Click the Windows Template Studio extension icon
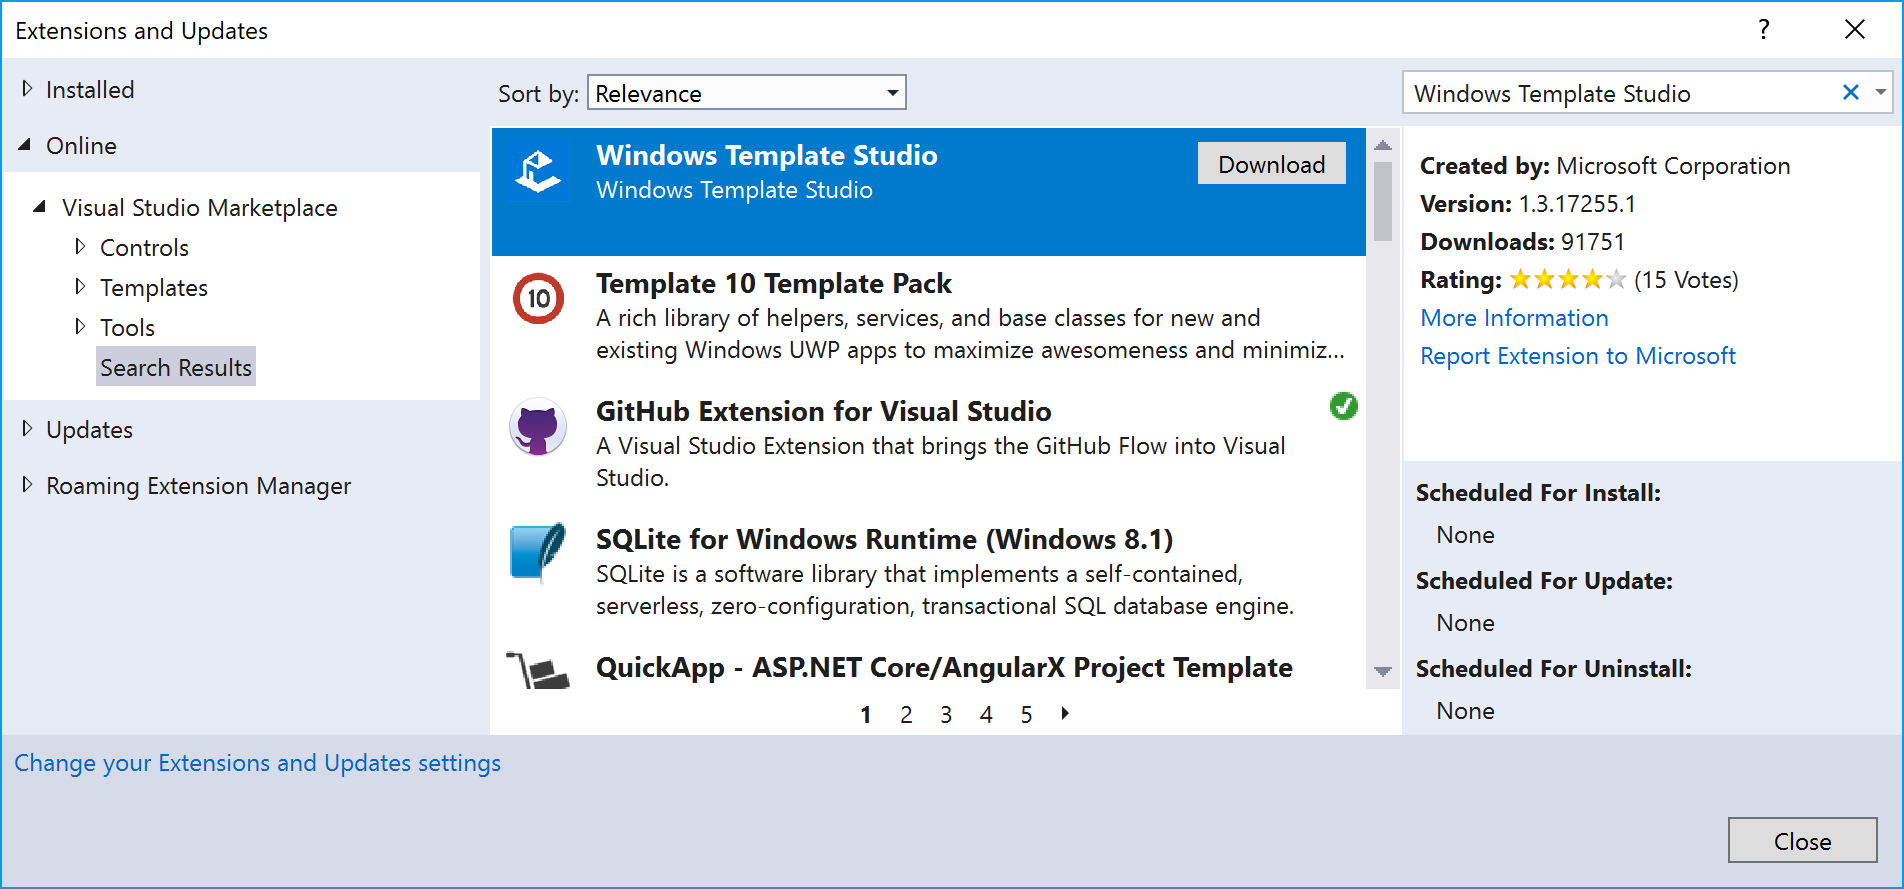The height and width of the screenshot is (889, 1904). (538, 171)
